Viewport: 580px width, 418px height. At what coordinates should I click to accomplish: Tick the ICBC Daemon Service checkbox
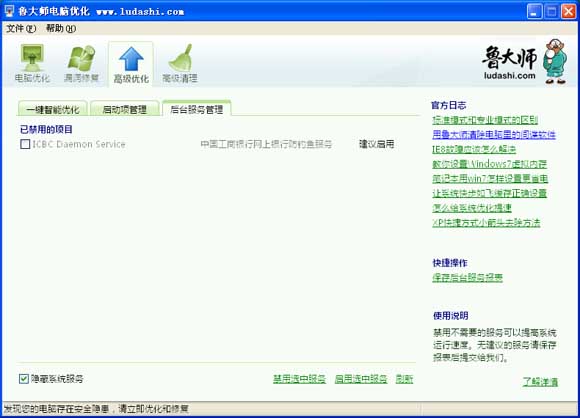pyautogui.click(x=25, y=144)
